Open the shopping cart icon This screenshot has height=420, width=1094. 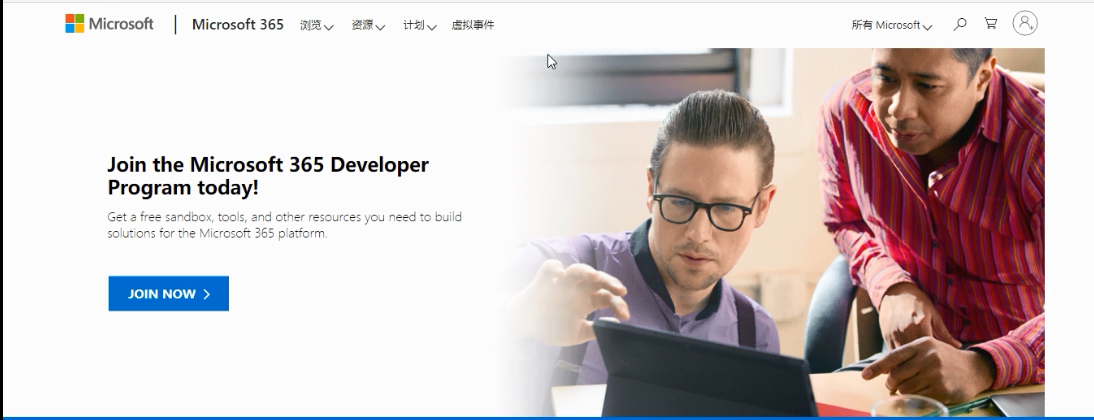[x=991, y=24]
